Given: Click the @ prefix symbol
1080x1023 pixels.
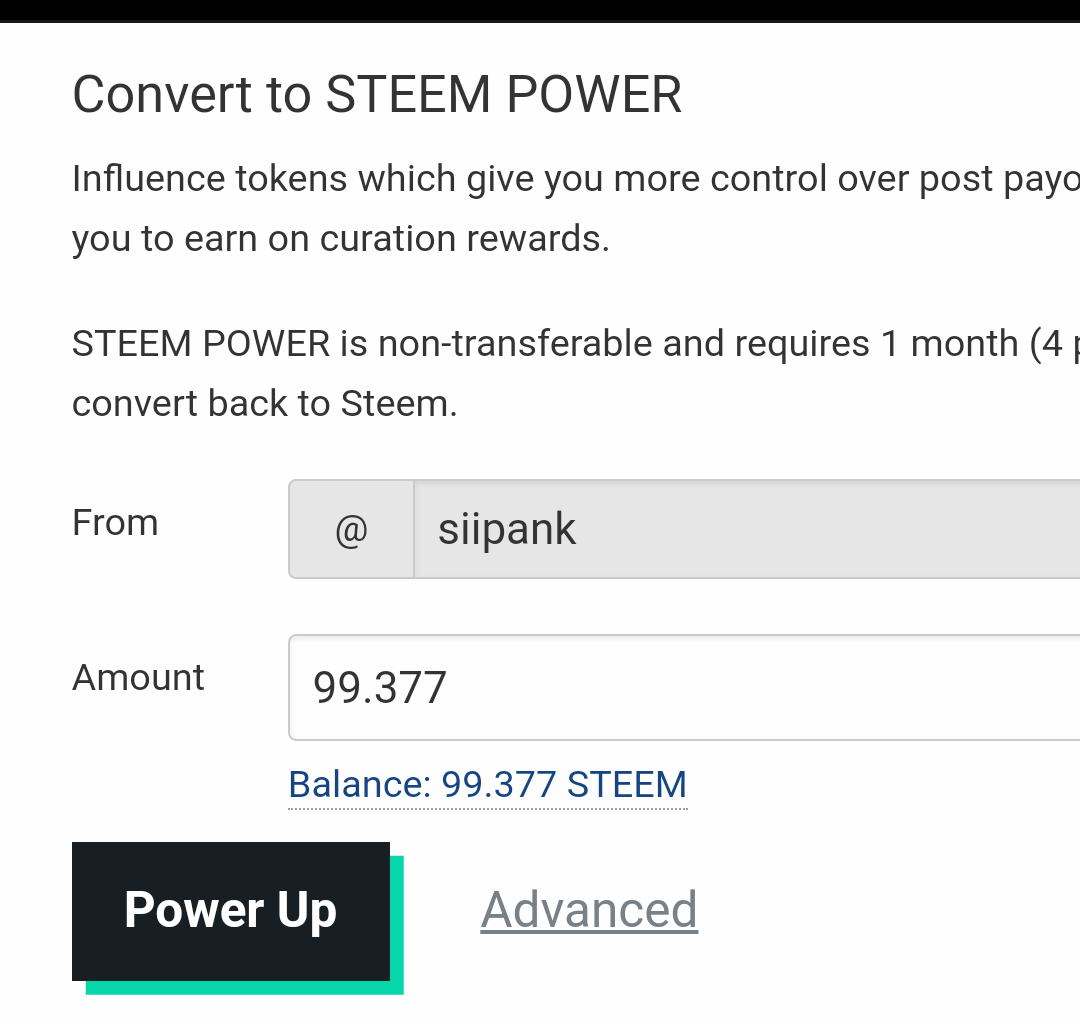Looking at the screenshot, I should (351, 530).
